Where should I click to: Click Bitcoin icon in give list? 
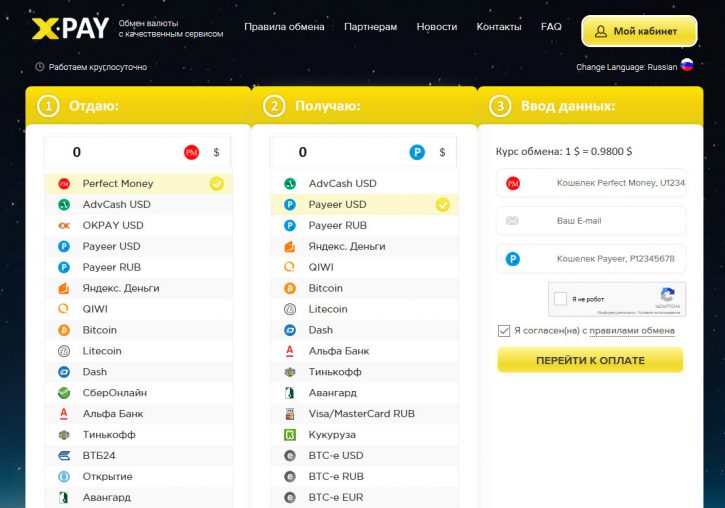(64, 330)
